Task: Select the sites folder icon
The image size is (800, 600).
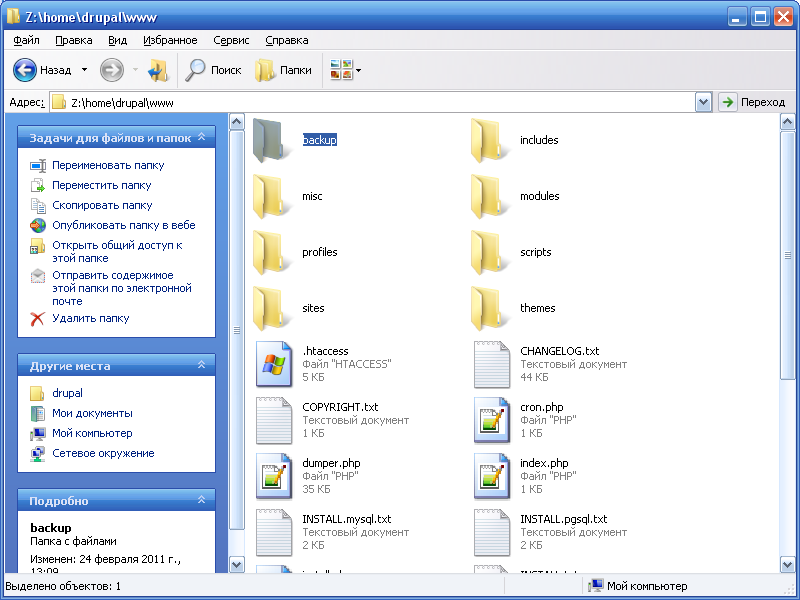Action: (x=270, y=309)
